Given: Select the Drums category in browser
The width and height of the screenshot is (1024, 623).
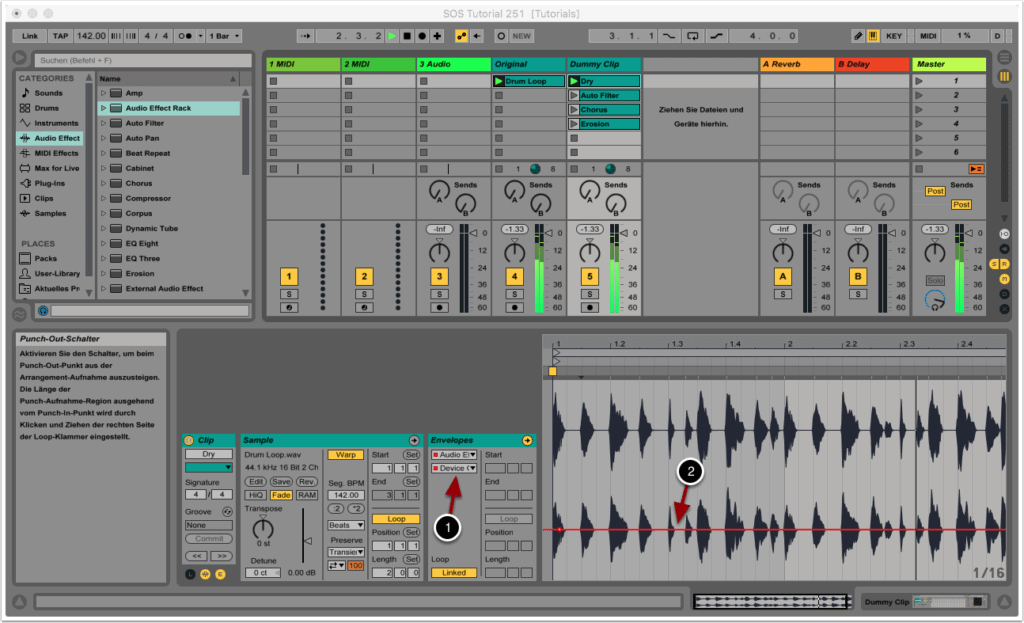Looking at the screenshot, I should click(x=47, y=108).
